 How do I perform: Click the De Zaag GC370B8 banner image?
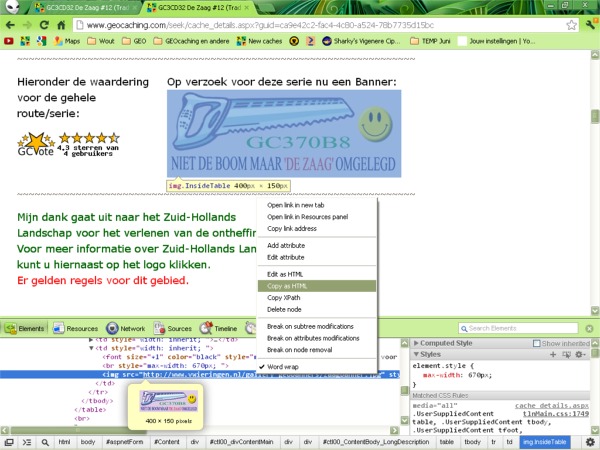coord(284,133)
